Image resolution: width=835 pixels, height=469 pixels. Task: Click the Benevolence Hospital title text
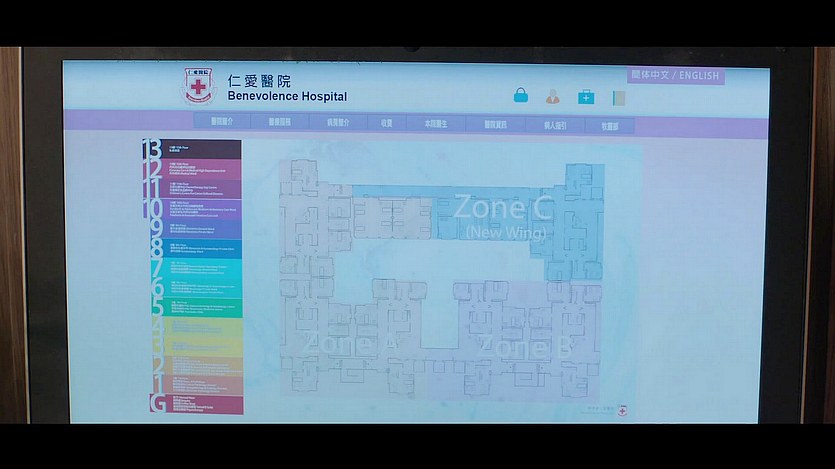287,97
